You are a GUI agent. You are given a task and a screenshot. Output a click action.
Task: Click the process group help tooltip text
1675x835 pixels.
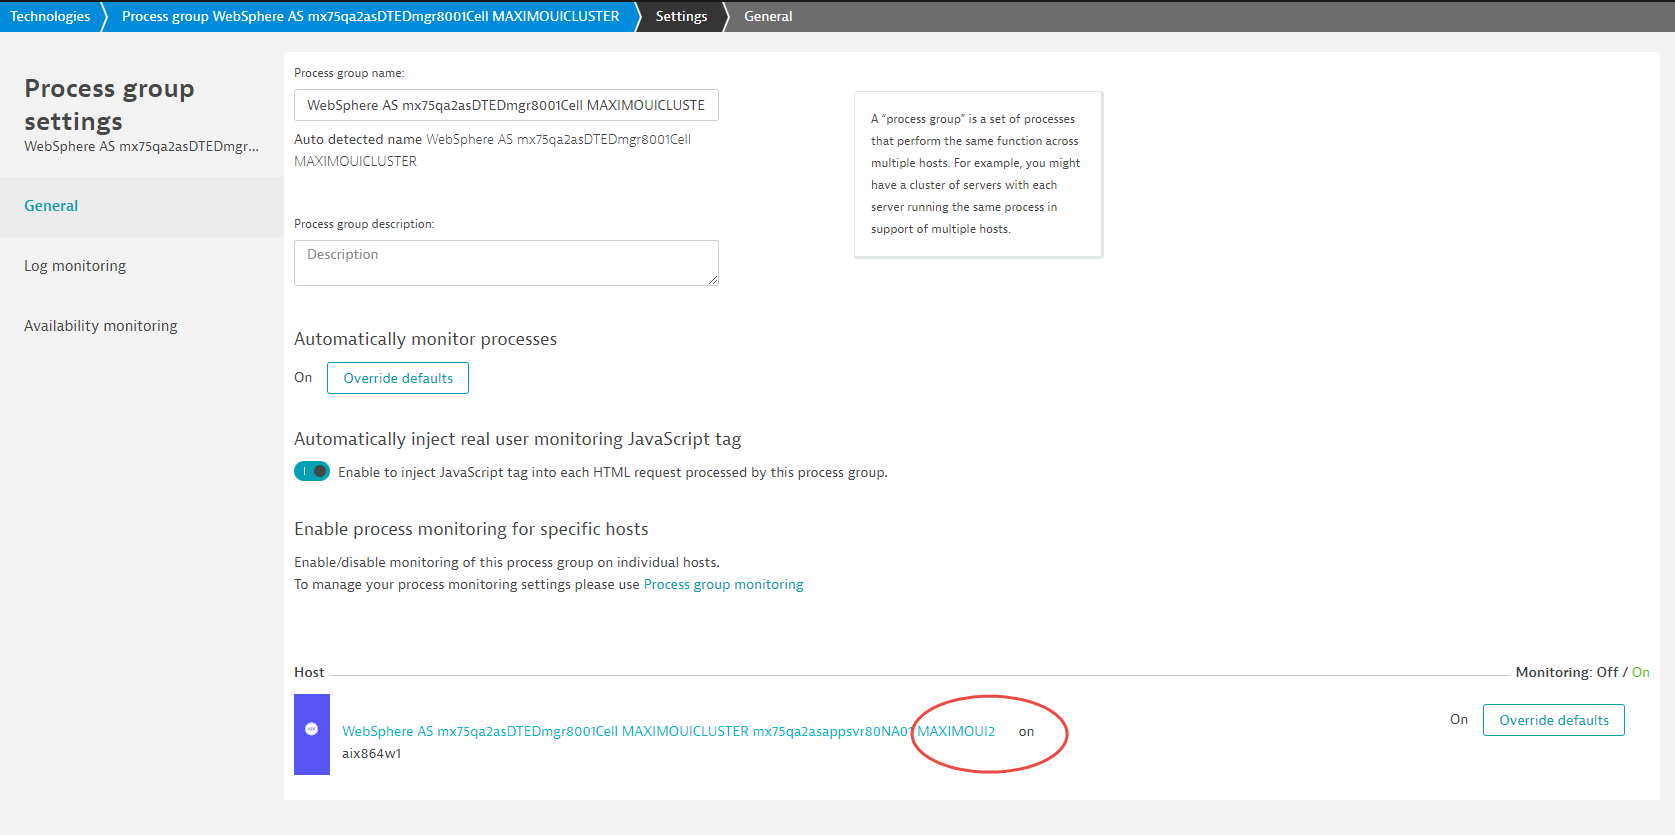[x=977, y=174]
